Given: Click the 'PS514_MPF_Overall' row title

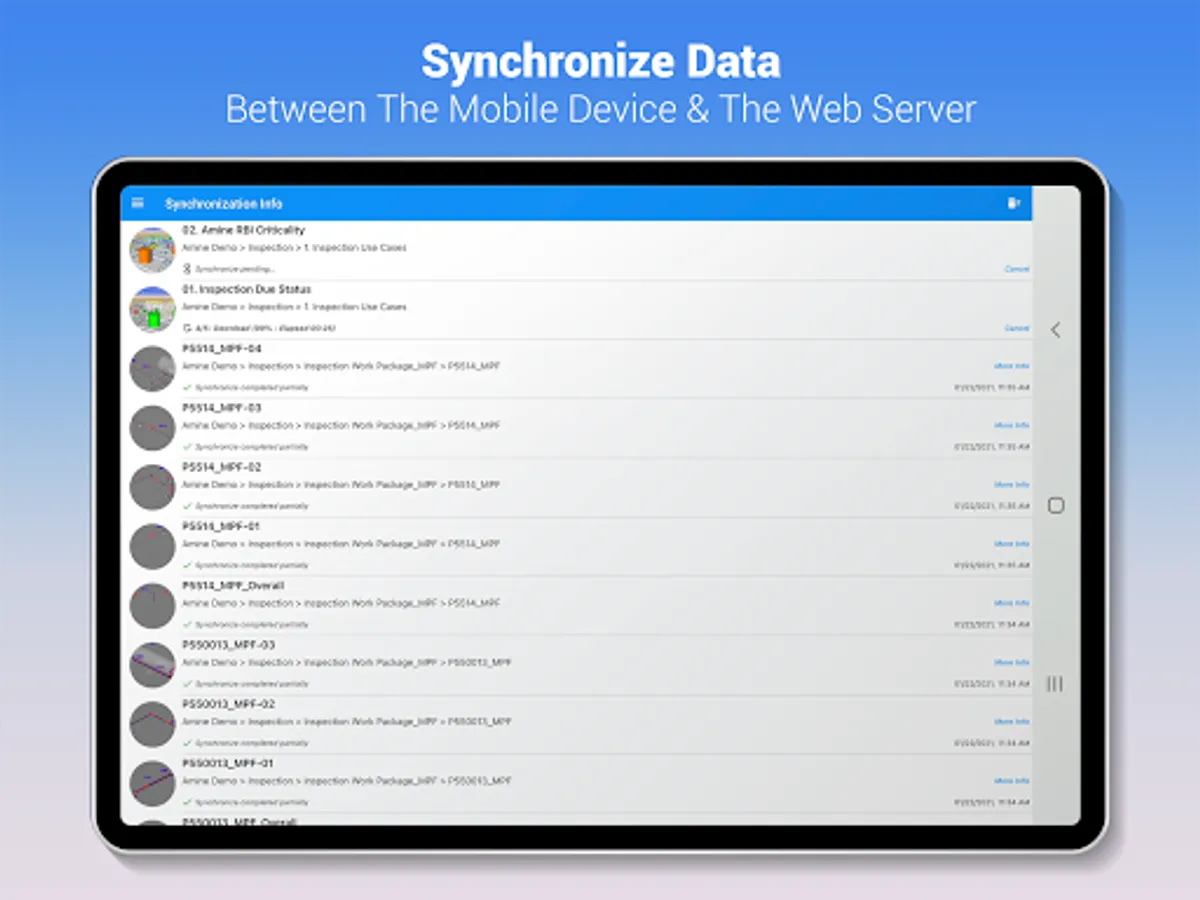Looking at the screenshot, I should coord(232,585).
